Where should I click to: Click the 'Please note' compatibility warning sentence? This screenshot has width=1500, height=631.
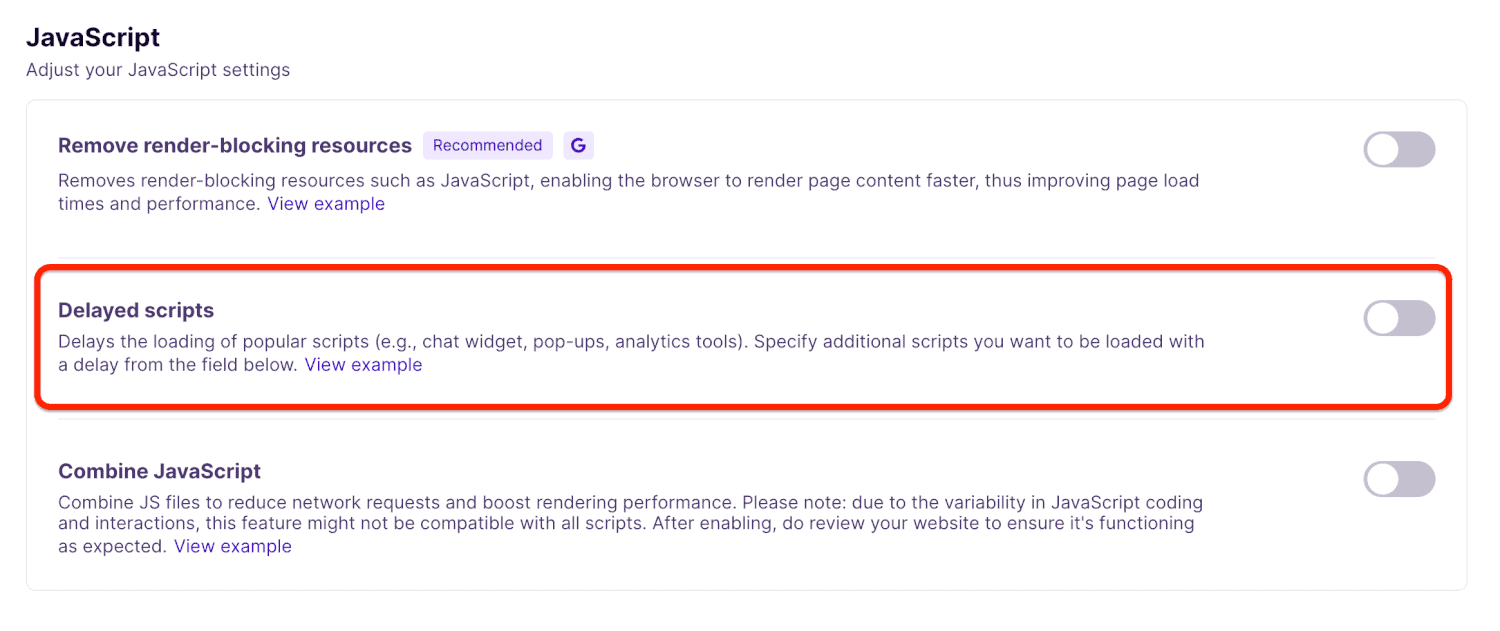(x=900, y=502)
